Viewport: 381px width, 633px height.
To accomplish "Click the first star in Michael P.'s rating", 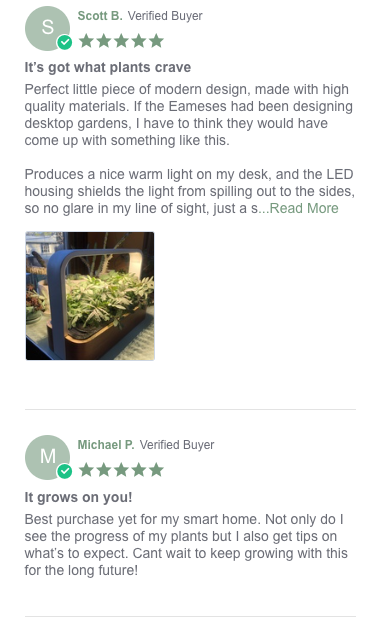I will pos(86,470).
